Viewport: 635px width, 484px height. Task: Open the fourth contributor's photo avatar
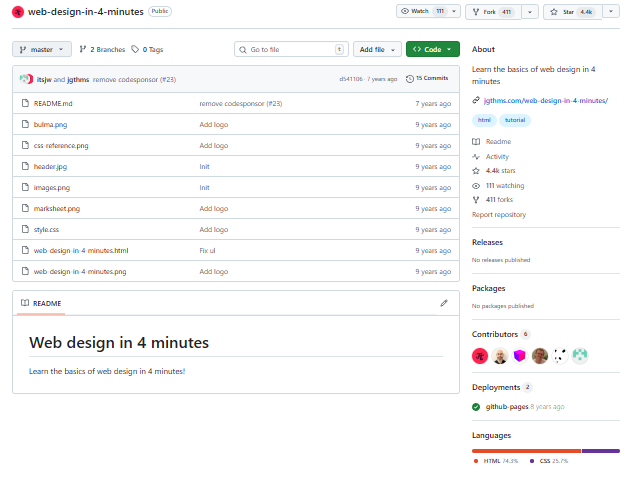click(x=540, y=356)
